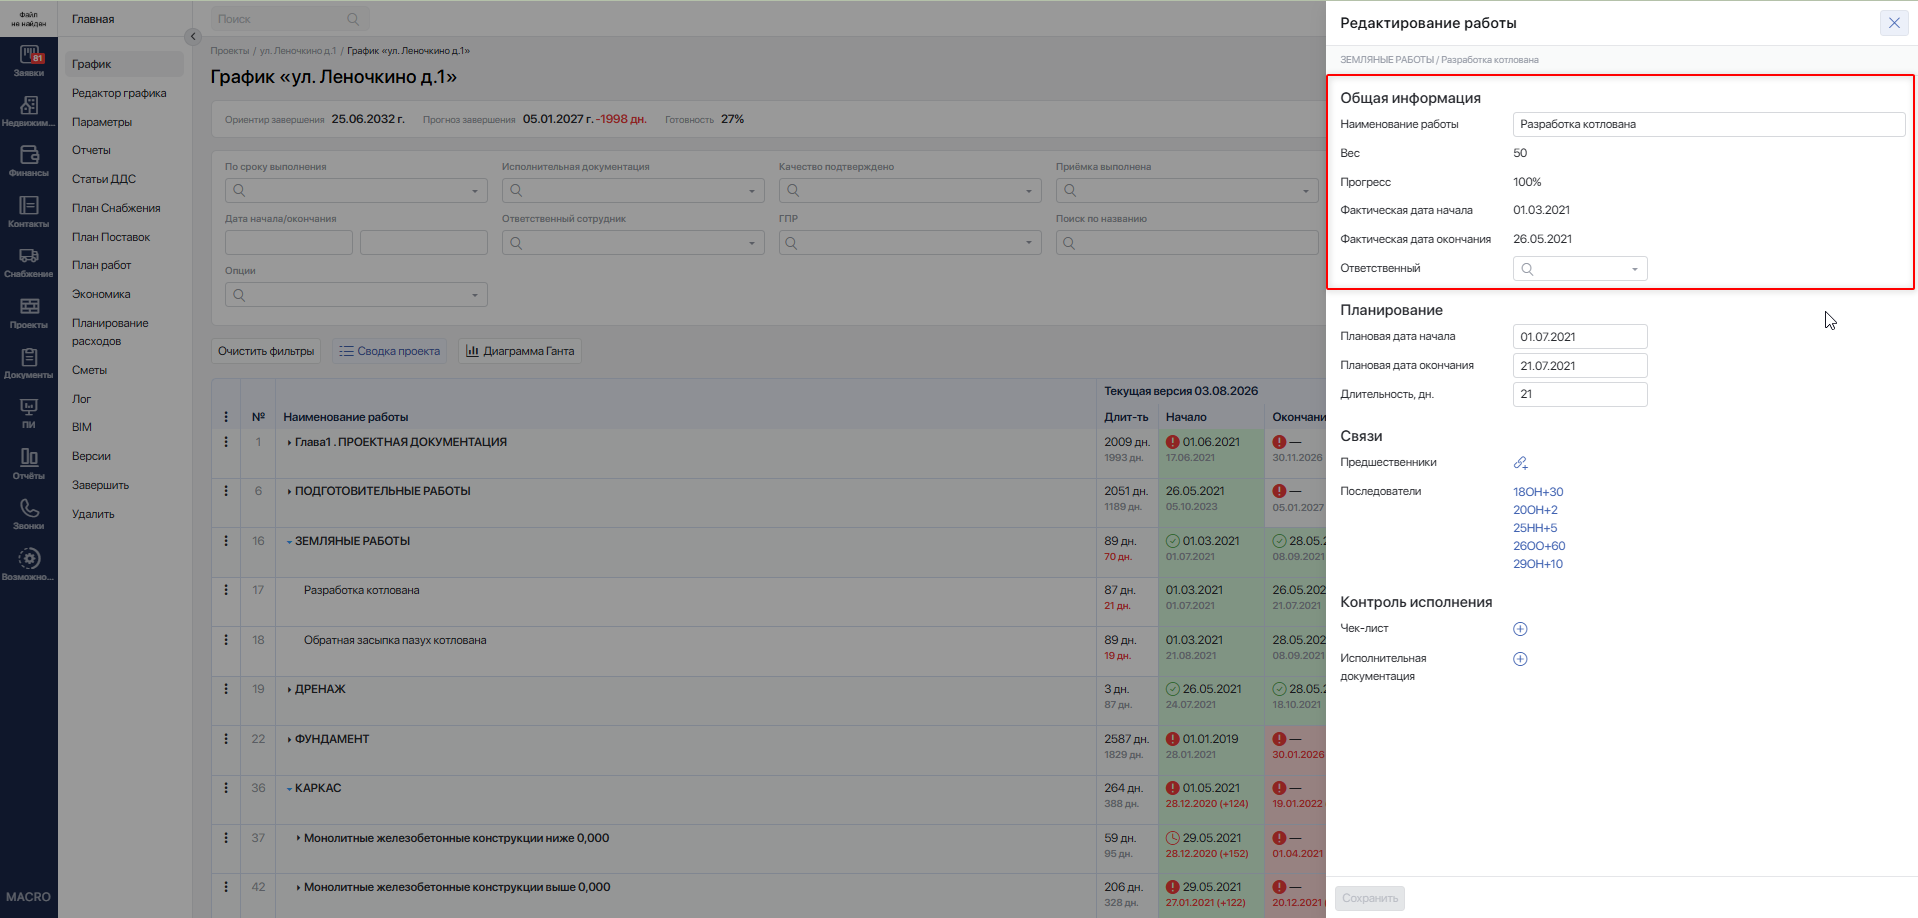Open the Документы sidebar icon
Screen dimensions: 1918x918
tap(29, 362)
